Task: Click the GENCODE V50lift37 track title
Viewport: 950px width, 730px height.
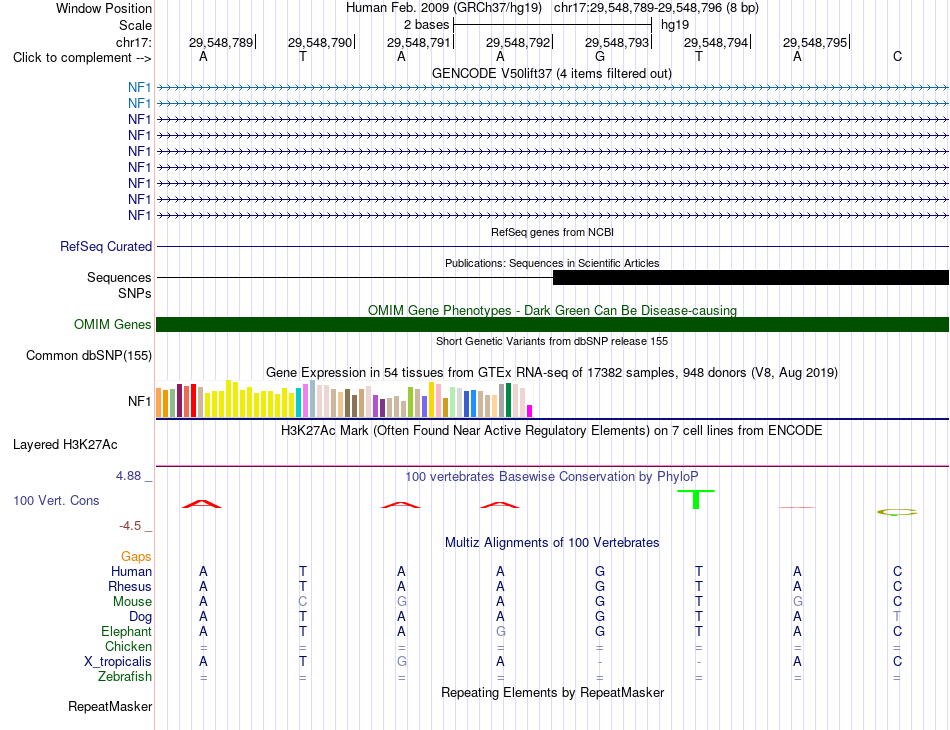Action: pos(552,73)
